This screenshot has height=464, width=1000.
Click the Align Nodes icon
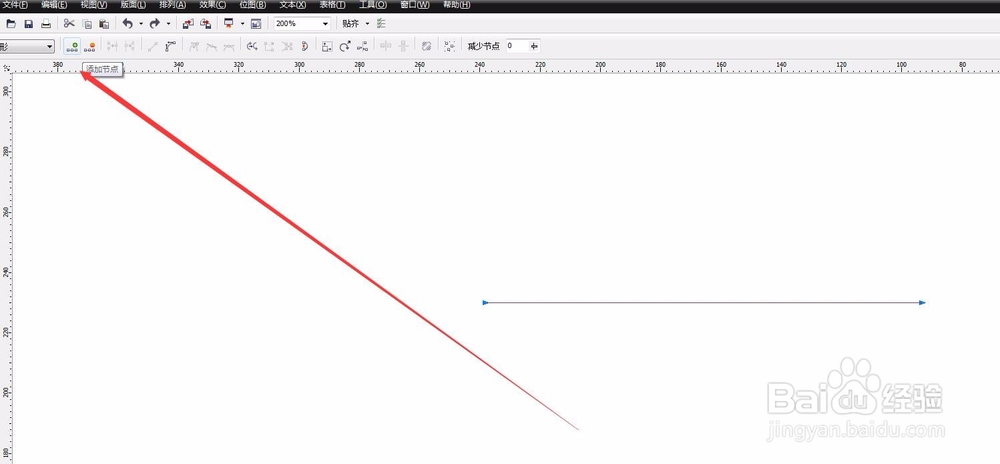(x=362, y=46)
